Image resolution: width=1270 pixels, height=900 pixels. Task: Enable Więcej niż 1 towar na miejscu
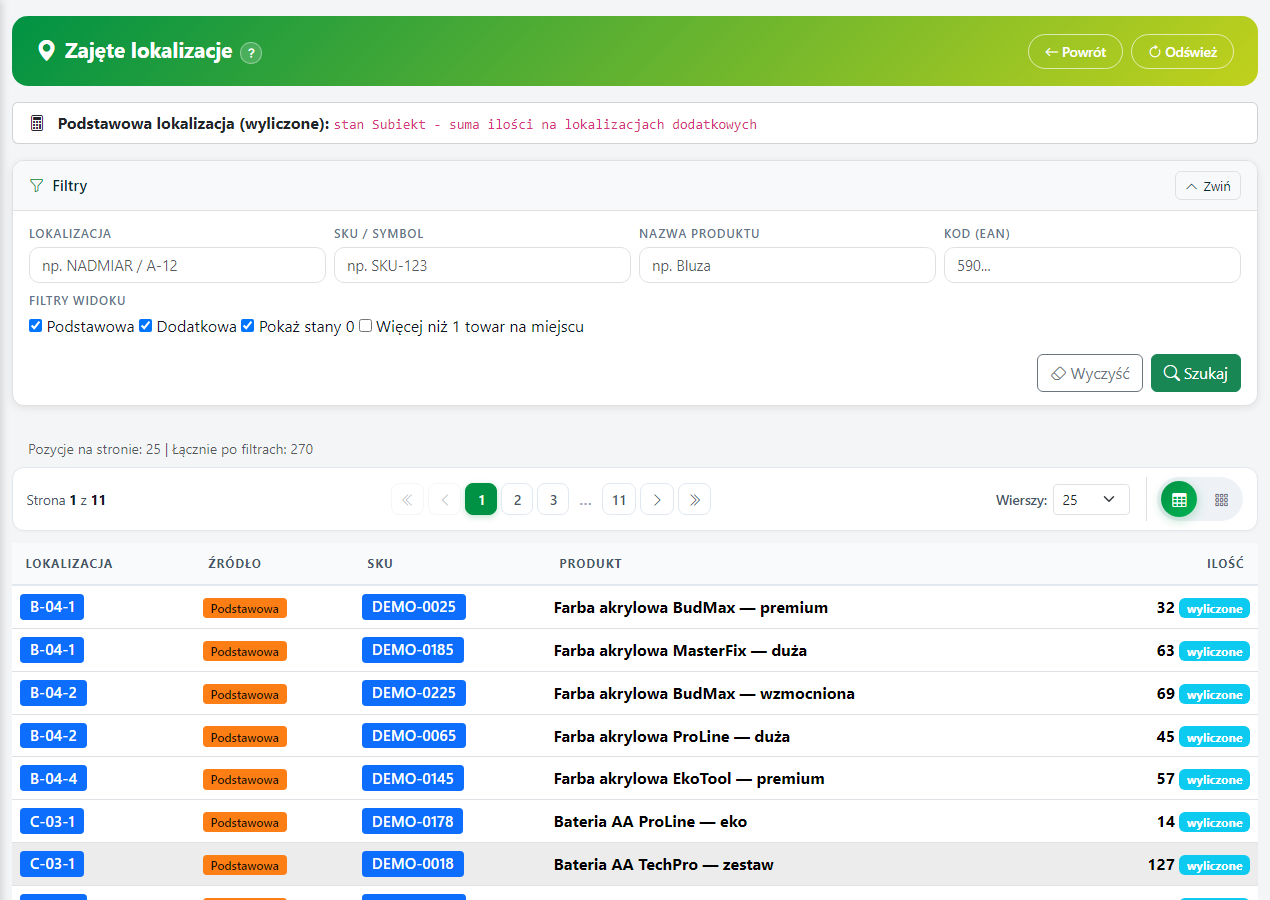tap(366, 326)
